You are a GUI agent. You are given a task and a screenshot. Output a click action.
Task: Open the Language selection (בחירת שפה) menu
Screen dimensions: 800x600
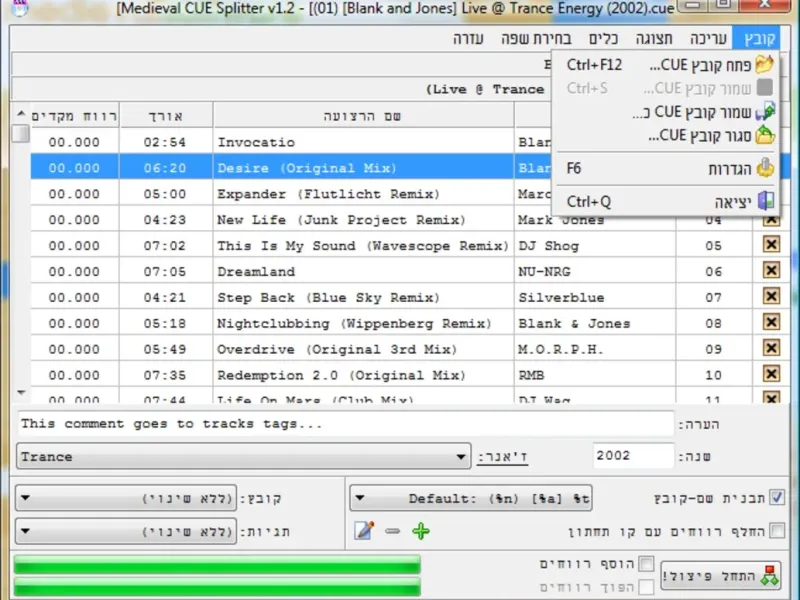(x=536, y=38)
